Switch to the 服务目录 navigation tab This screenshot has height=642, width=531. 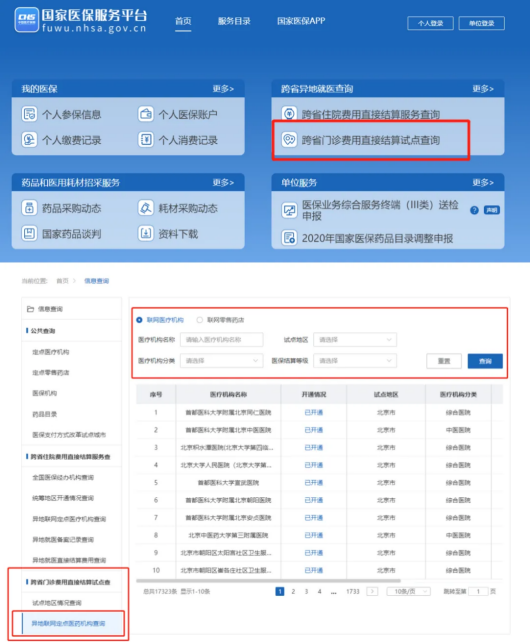click(234, 21)
